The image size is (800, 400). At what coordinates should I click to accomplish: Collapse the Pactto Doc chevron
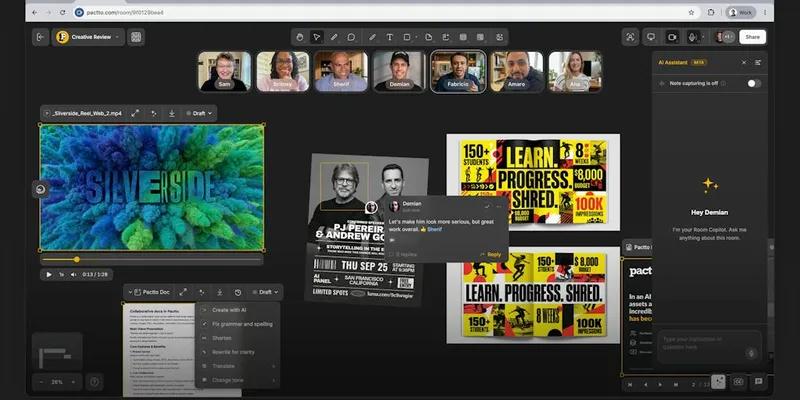[x=130, y=292]
